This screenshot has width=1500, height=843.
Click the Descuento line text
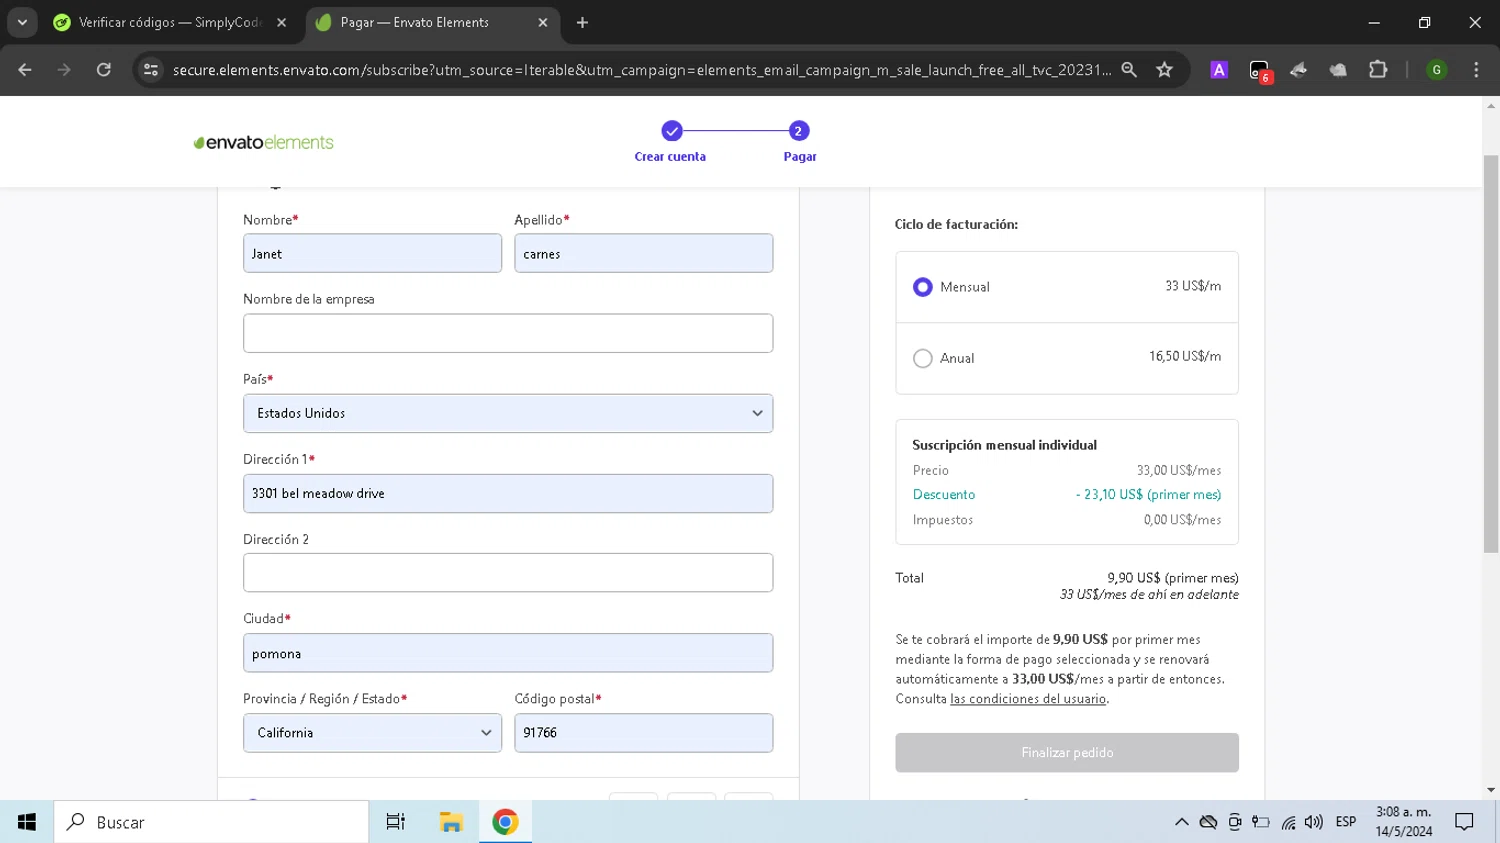[944, 495]
